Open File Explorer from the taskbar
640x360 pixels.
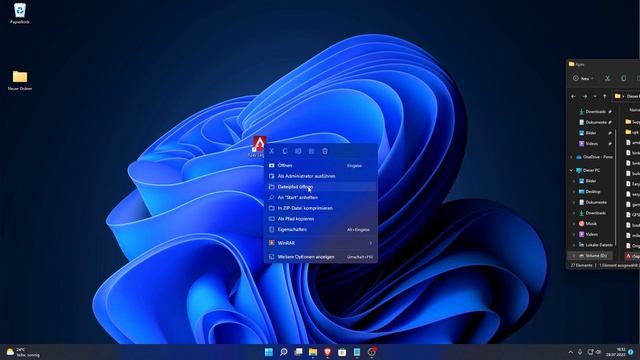pos(313,352)
